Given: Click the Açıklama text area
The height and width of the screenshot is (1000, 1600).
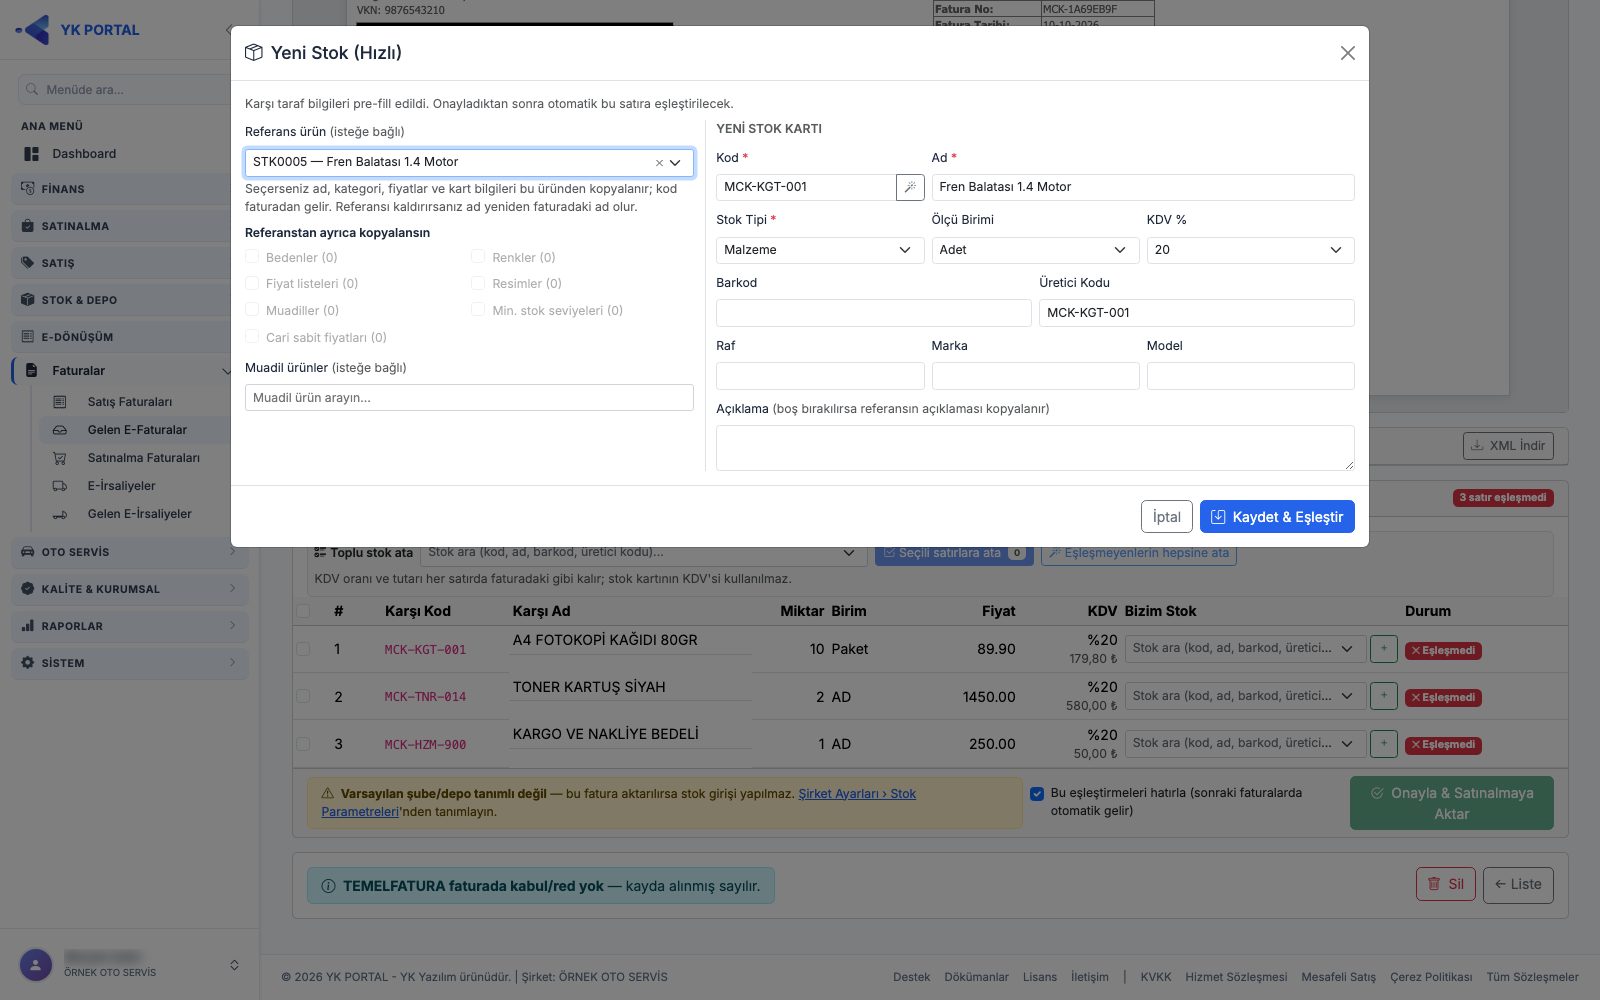Looking at the screenshot, I should (1035, 448).
